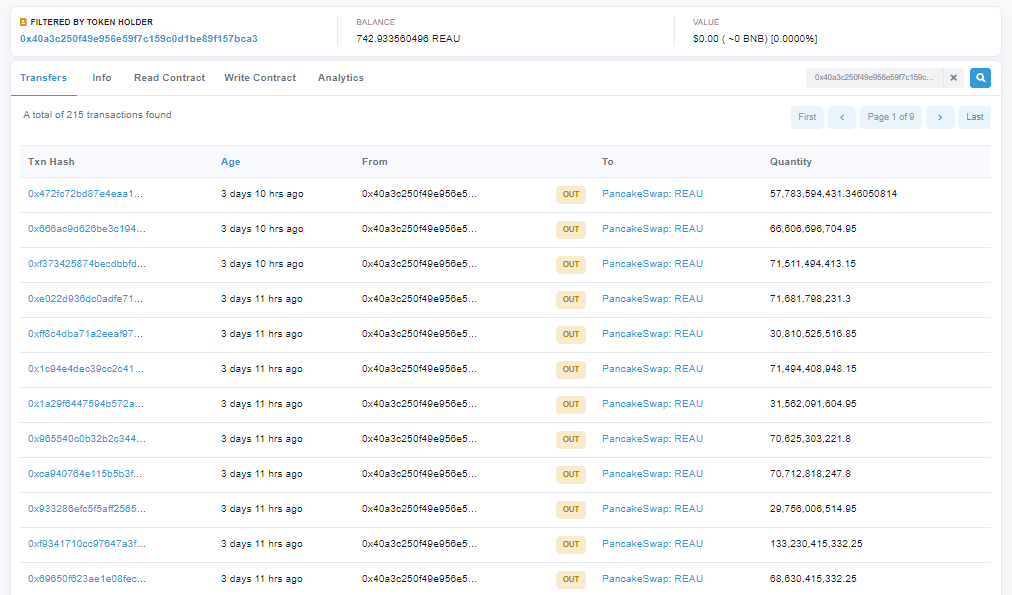Go to next page using right chevron

tap(940, 117)
